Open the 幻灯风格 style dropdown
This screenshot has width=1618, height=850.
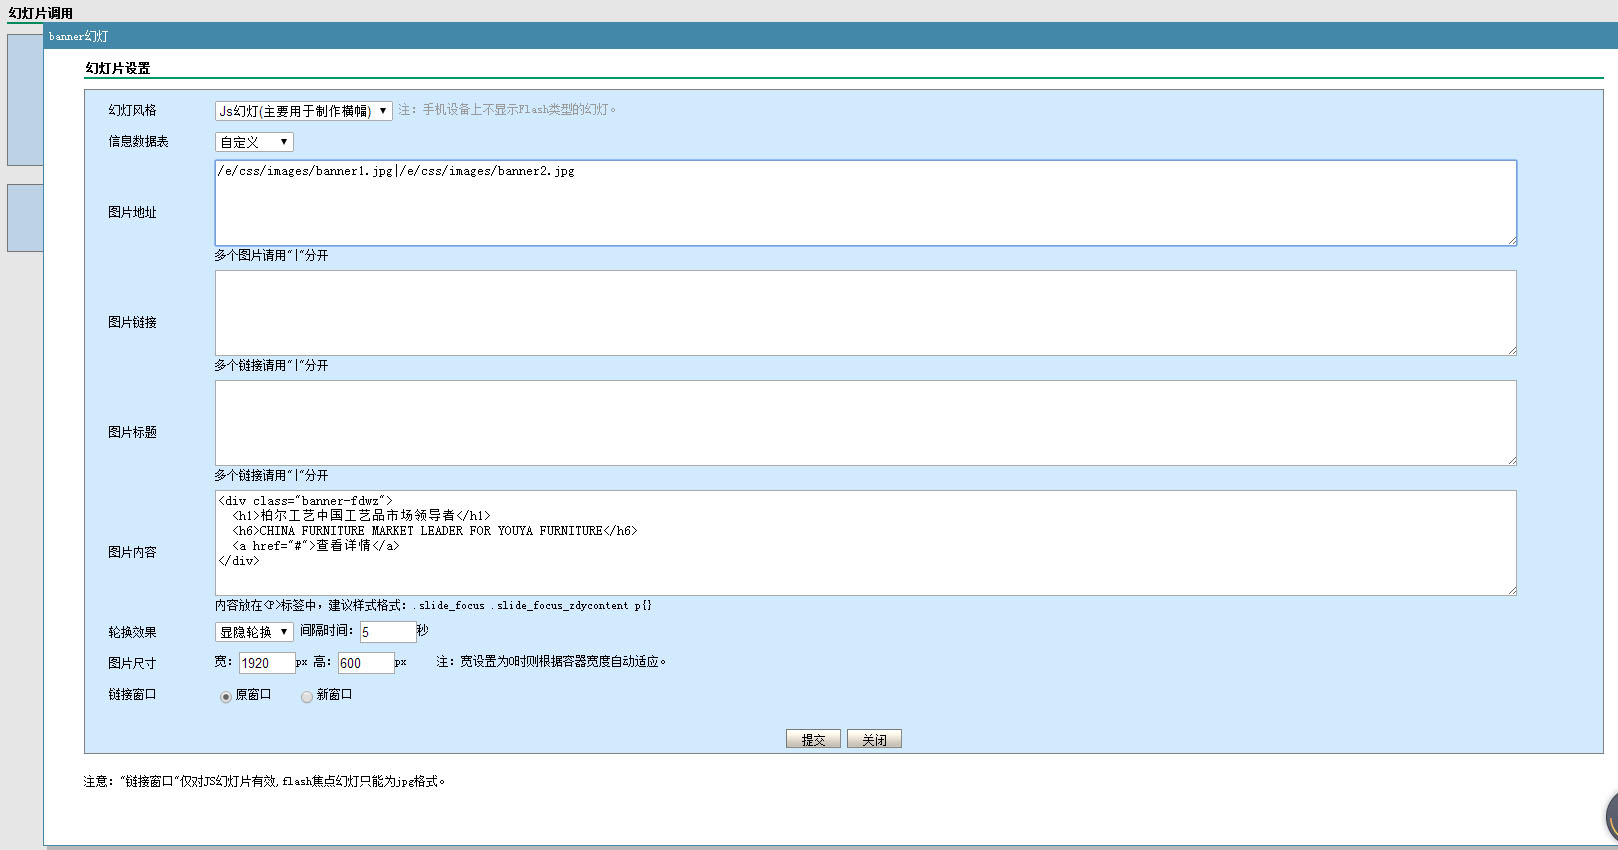[303, 111]
